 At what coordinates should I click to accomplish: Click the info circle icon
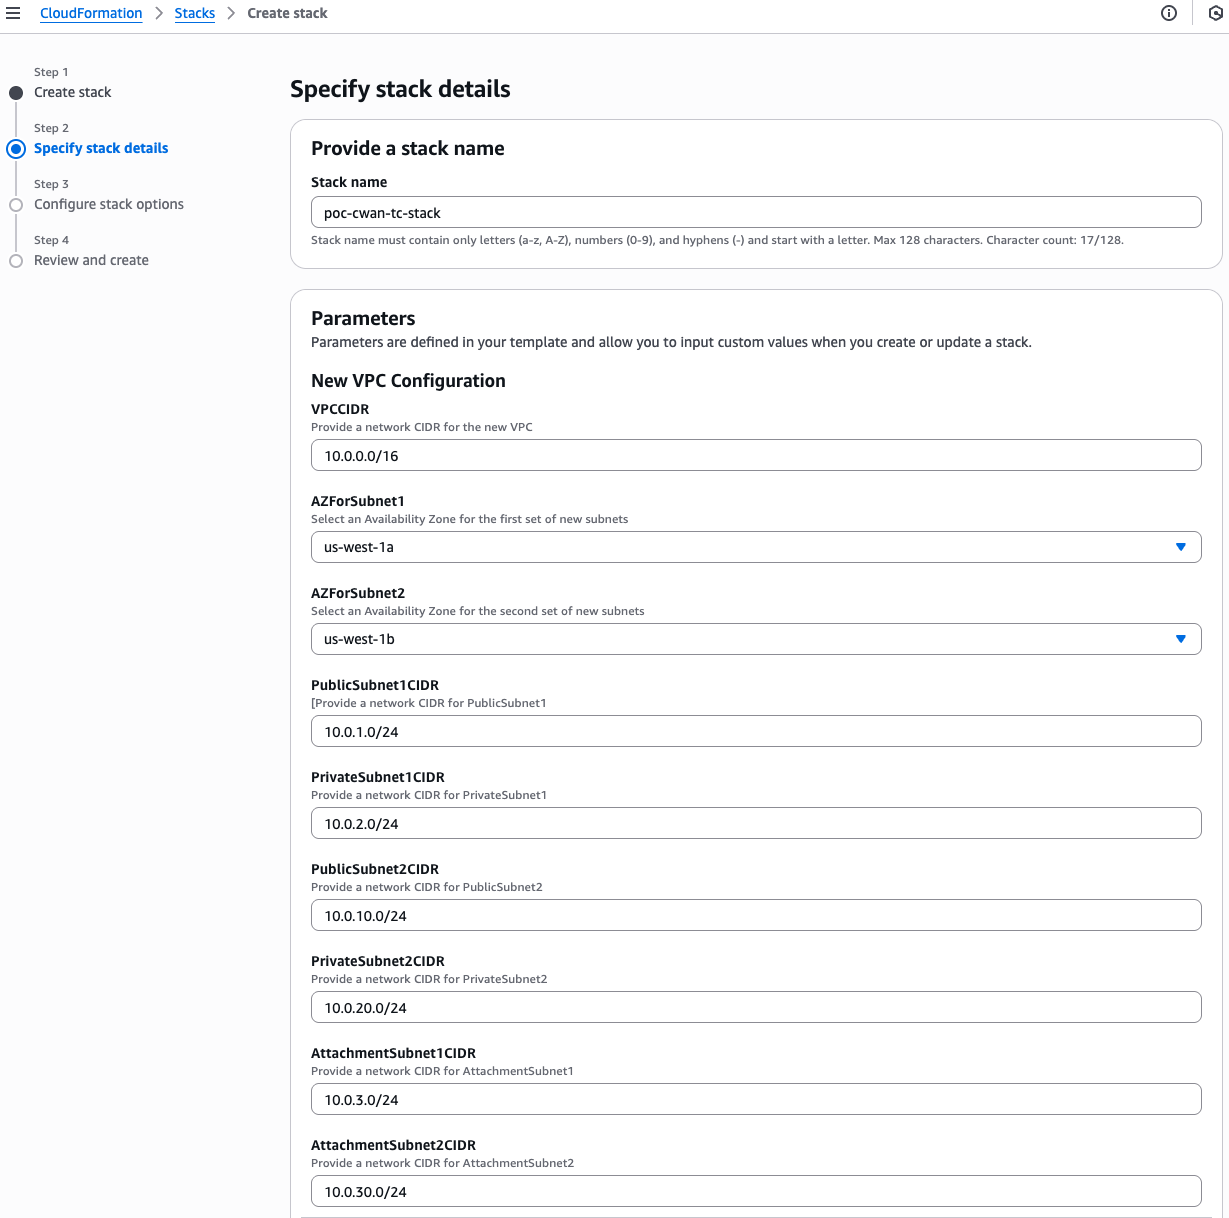point(1168,13)
